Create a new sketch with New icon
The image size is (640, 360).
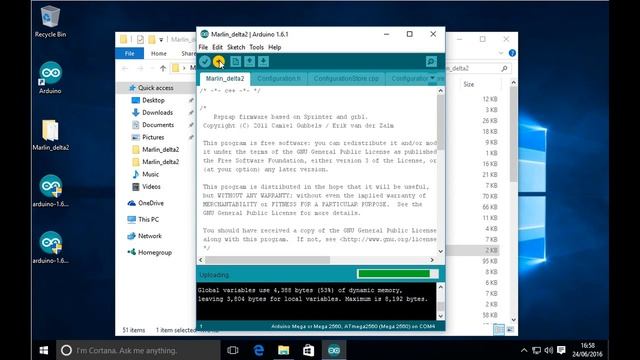coord(236,62)
